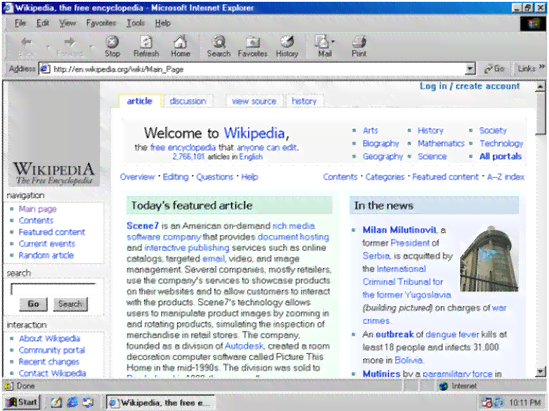Launch Internet Explorer from Quick Launch

(72, 402)
